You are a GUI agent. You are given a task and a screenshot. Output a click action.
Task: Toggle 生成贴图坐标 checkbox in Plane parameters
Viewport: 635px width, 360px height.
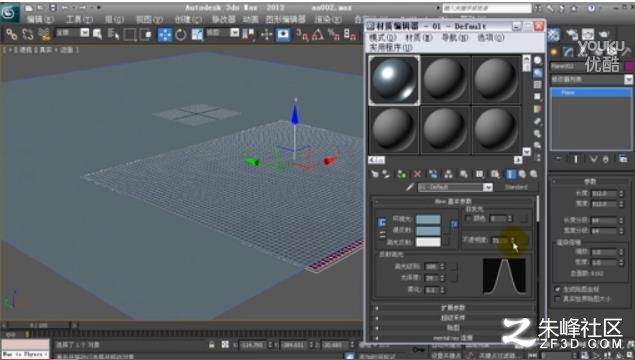pos(558,289)
